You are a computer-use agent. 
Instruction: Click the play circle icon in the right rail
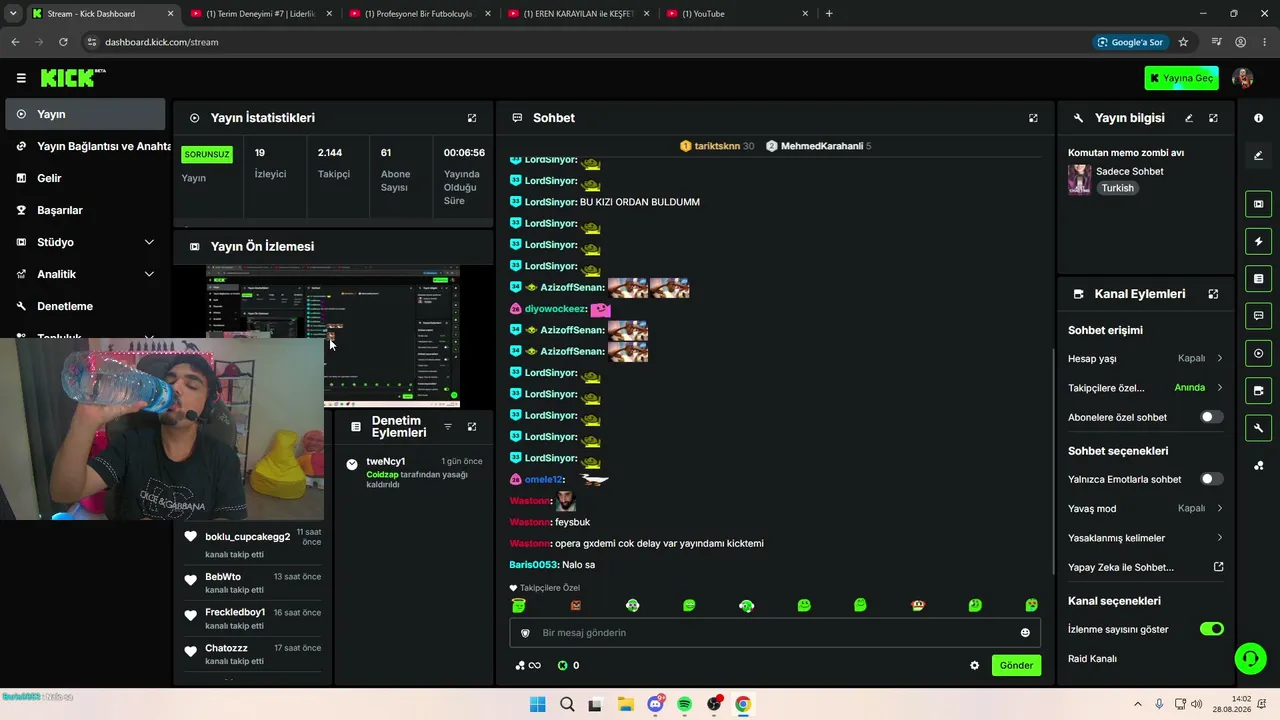[1258, 353]
